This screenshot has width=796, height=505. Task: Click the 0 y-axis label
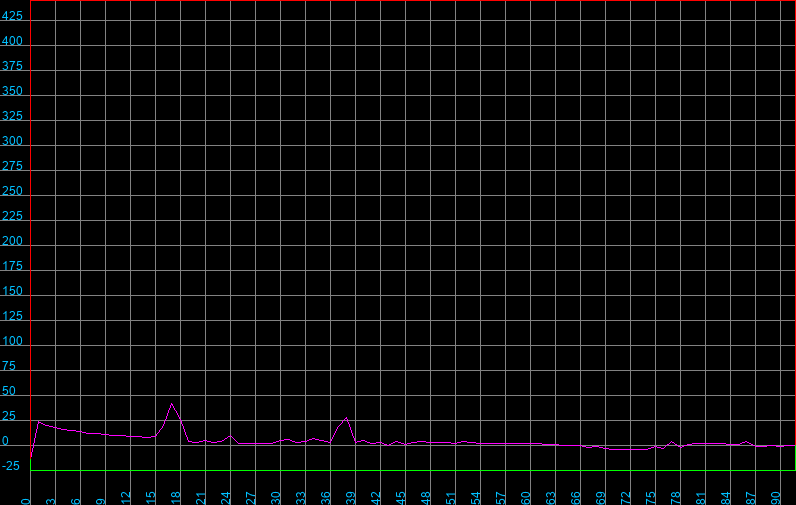[x=6, y=442]
